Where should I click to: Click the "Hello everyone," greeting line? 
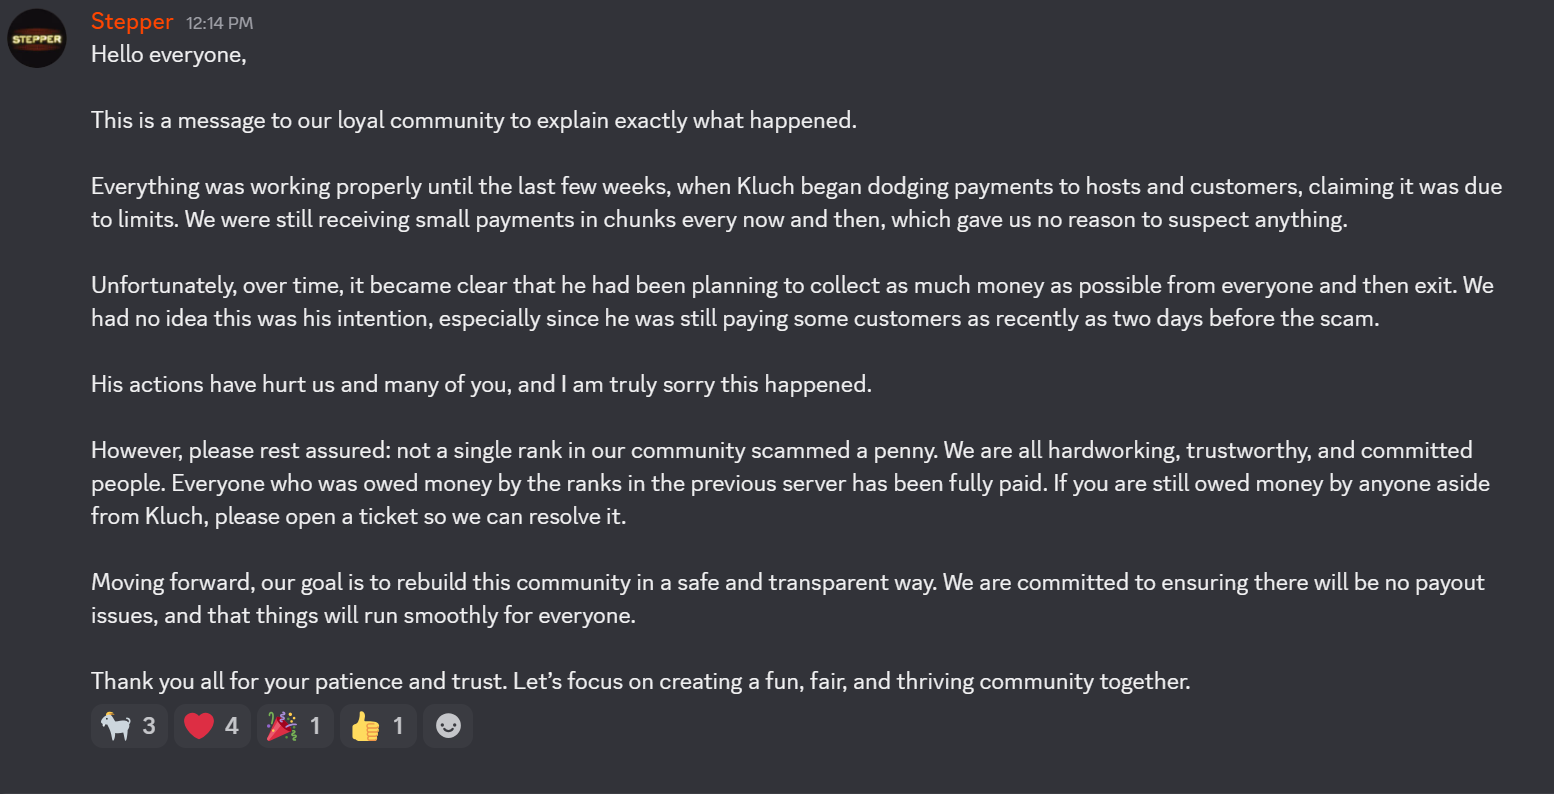click(169, 55)
